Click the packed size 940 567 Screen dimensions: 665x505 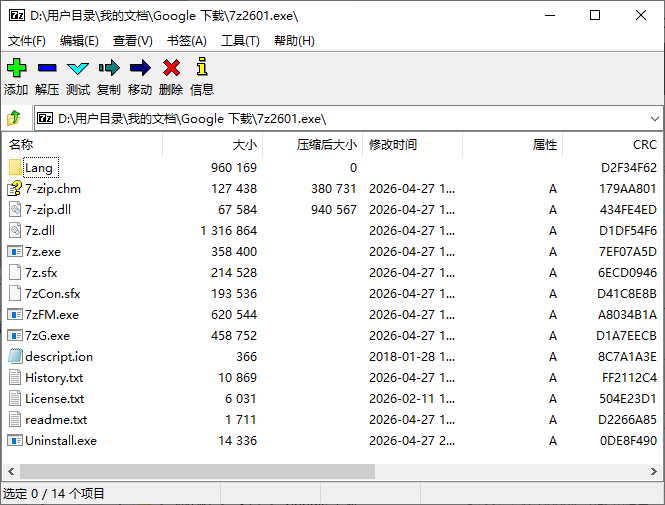click(x=334, y=209)
